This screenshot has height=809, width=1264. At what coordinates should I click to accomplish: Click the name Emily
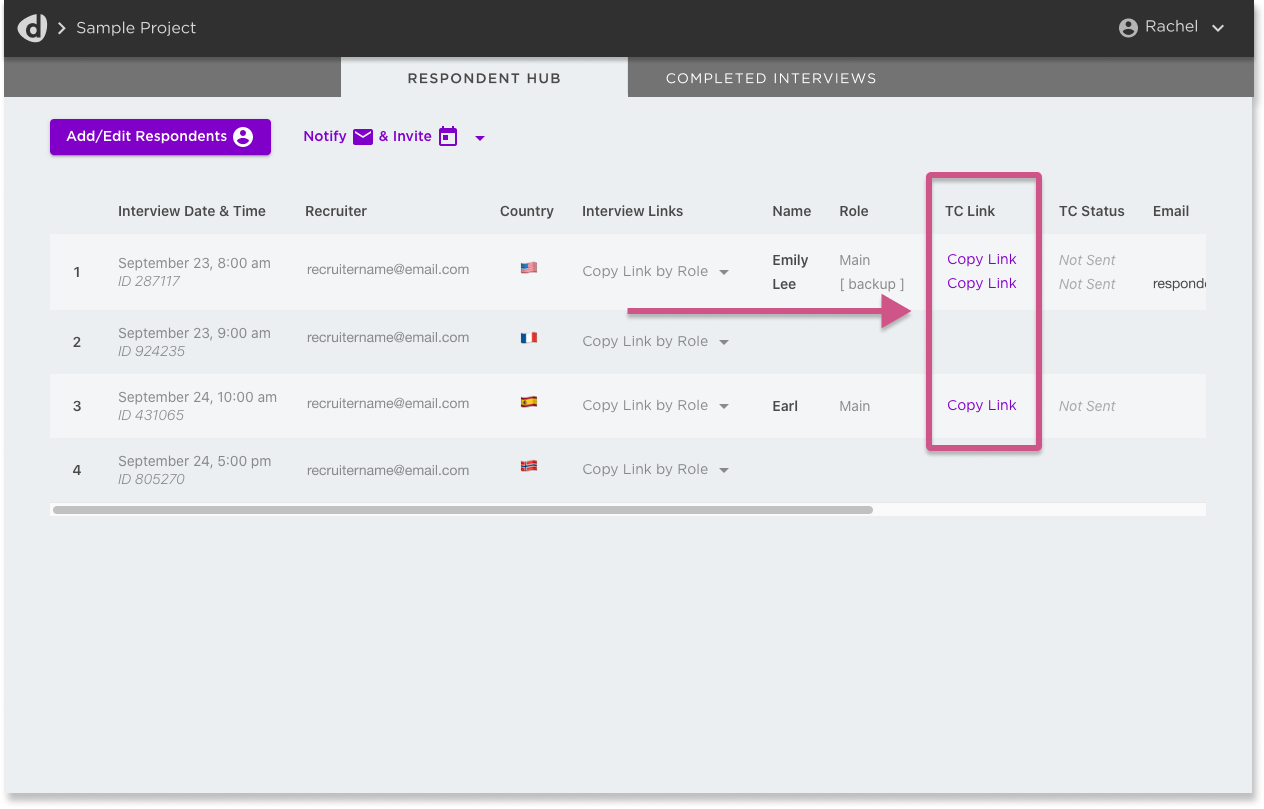(790, 260)
